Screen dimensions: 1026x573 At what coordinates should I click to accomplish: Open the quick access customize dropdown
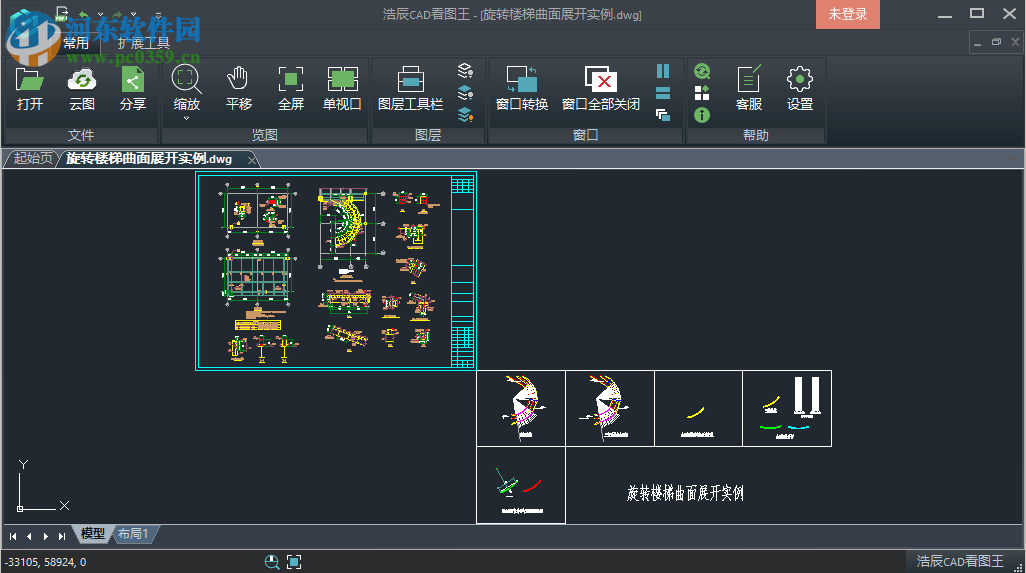[158, 14]
